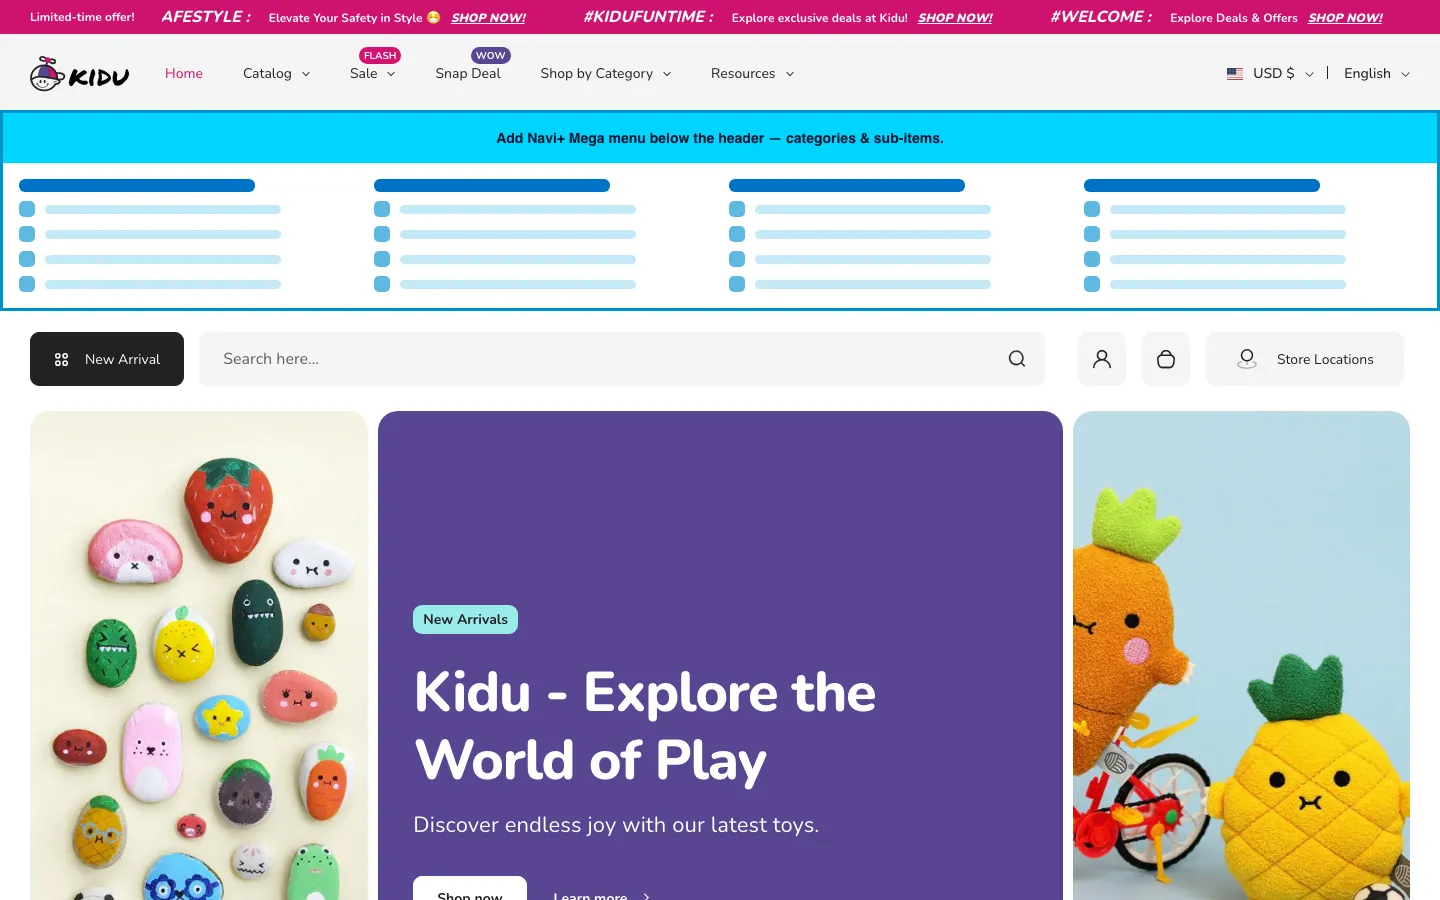Click the New Arrival grid icon
This screenshot has width=1440, height=900.
coord(62,360)
